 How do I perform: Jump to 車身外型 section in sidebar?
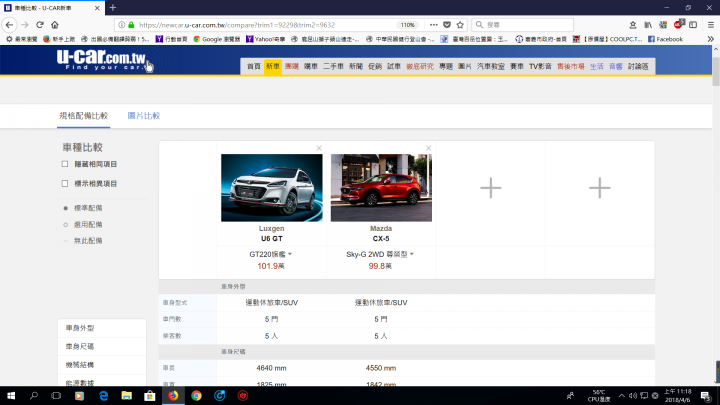(x=102, y=328)
